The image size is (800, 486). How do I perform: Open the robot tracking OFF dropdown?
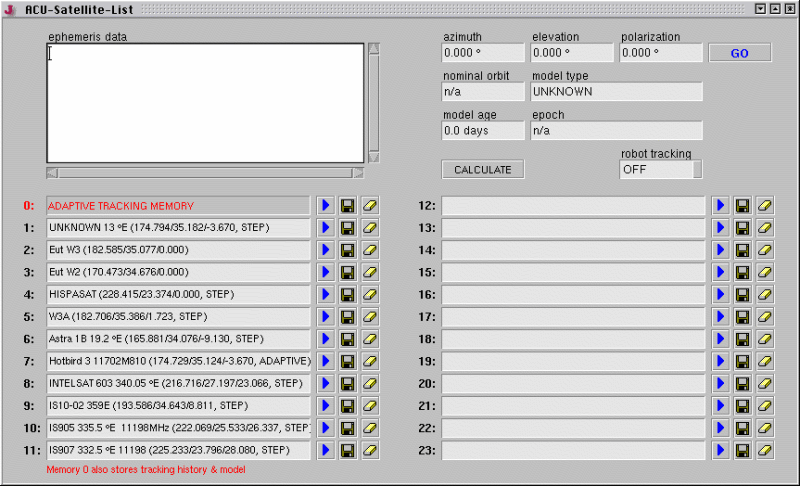(660, 170)
